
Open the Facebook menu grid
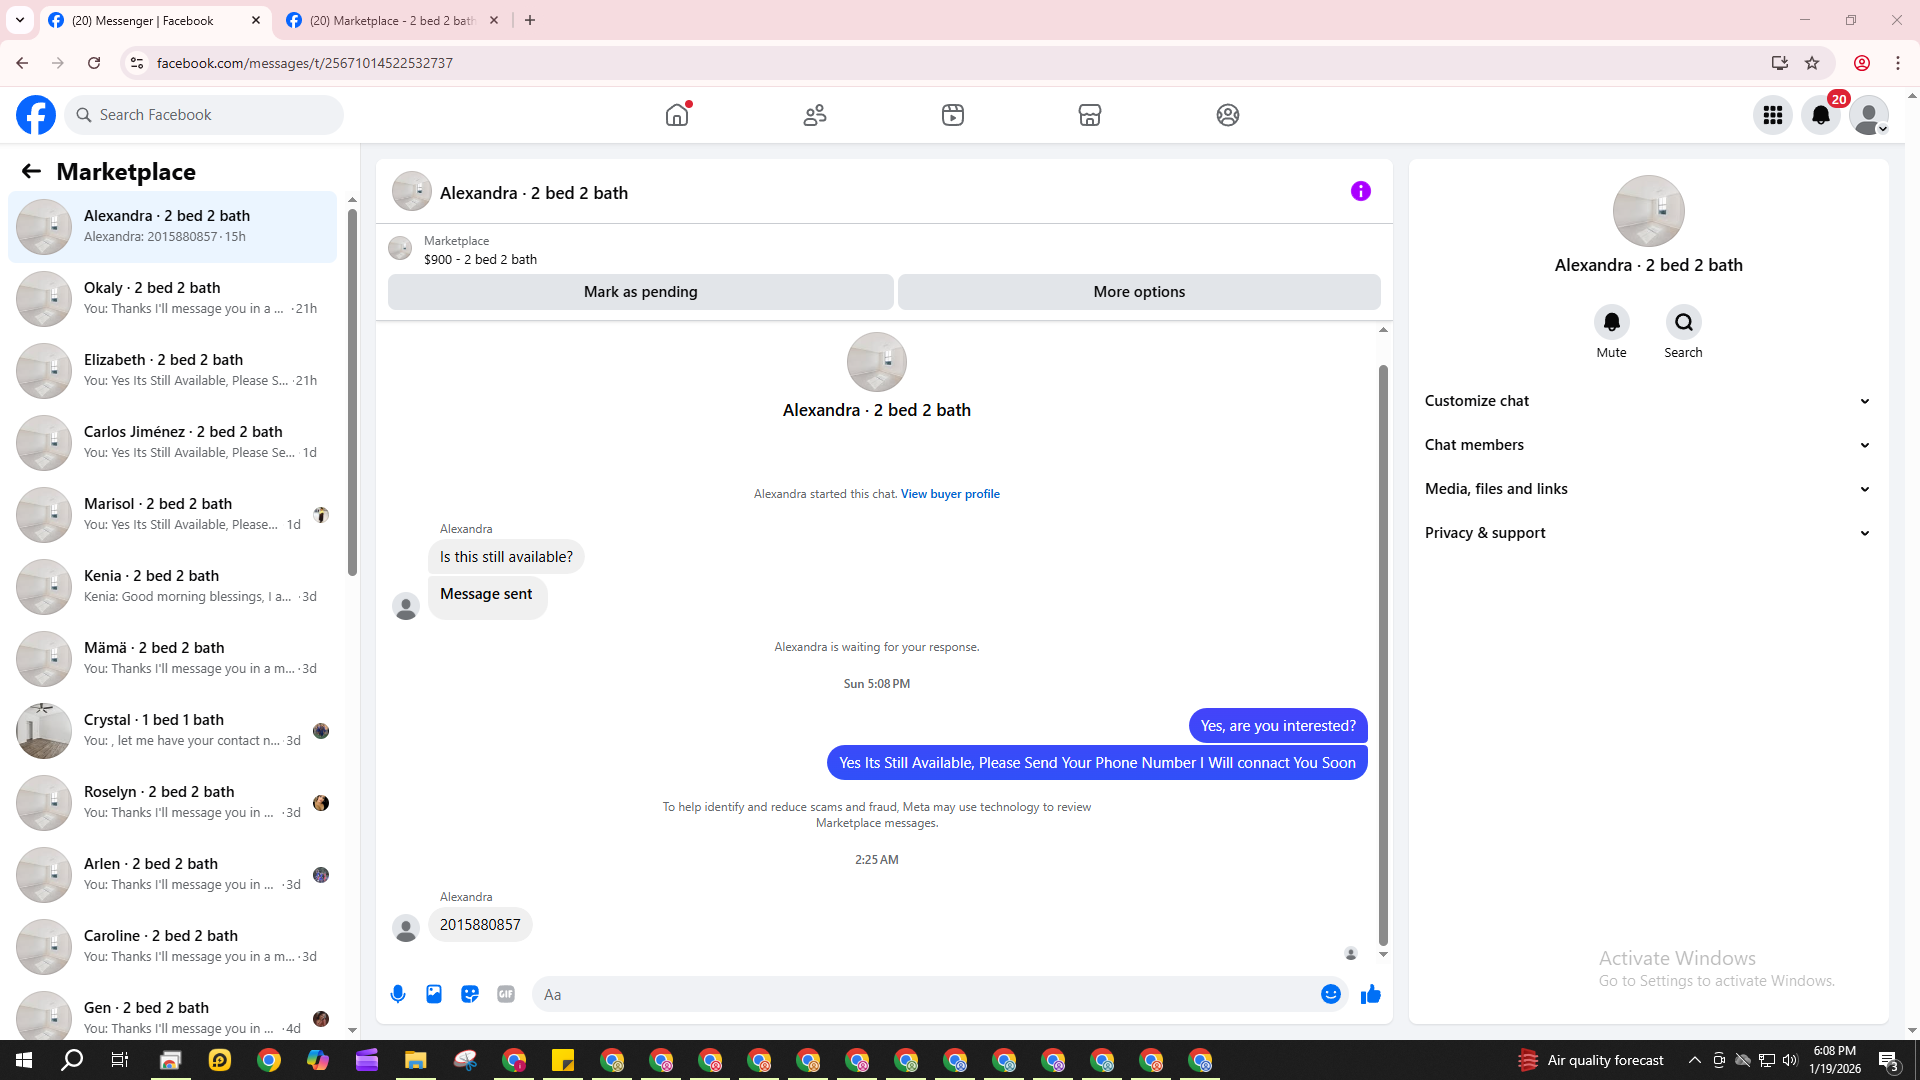[1773, 115]
